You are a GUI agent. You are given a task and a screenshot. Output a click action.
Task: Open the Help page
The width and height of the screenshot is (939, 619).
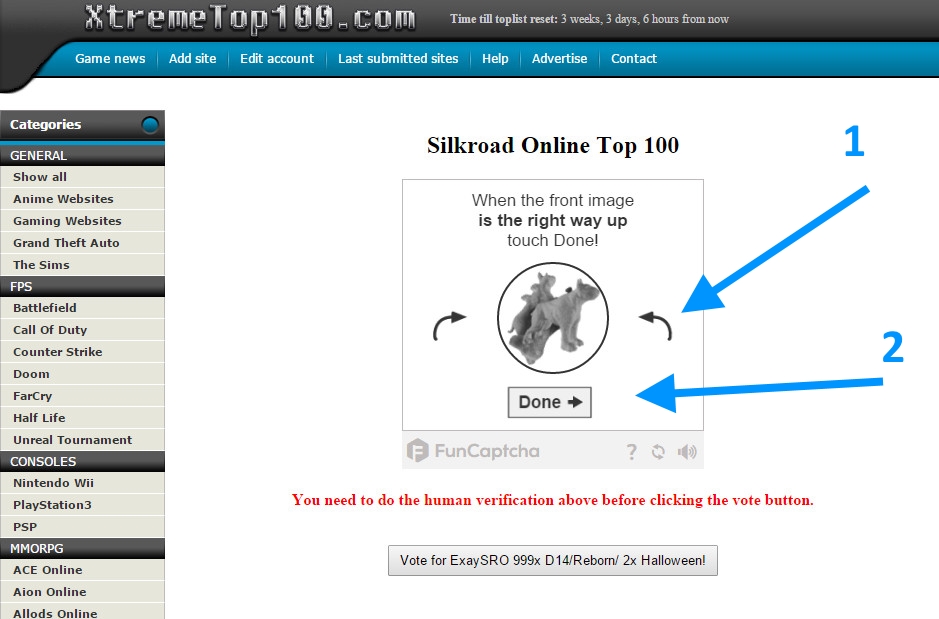(x=495, y=59)
